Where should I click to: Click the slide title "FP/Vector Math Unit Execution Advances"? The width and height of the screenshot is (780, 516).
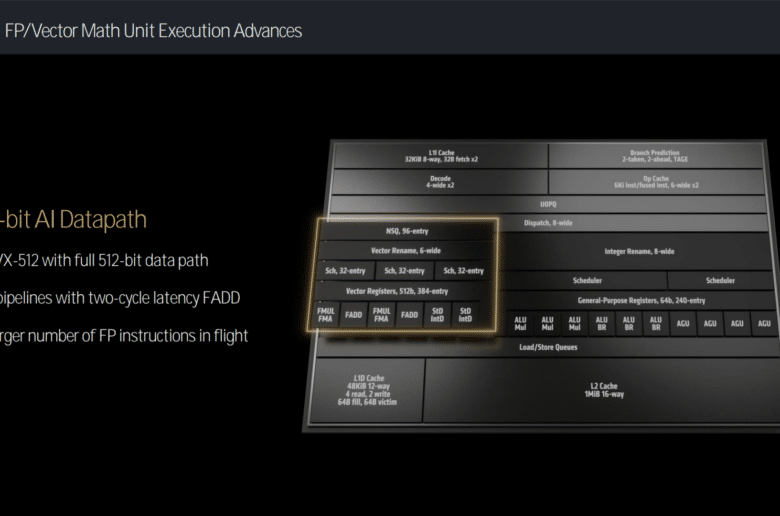point(153,31)
